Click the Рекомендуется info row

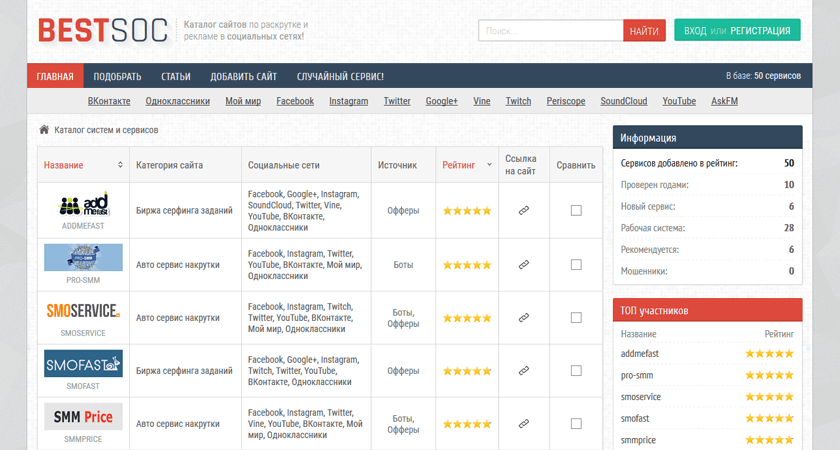(x=707, y=249)
